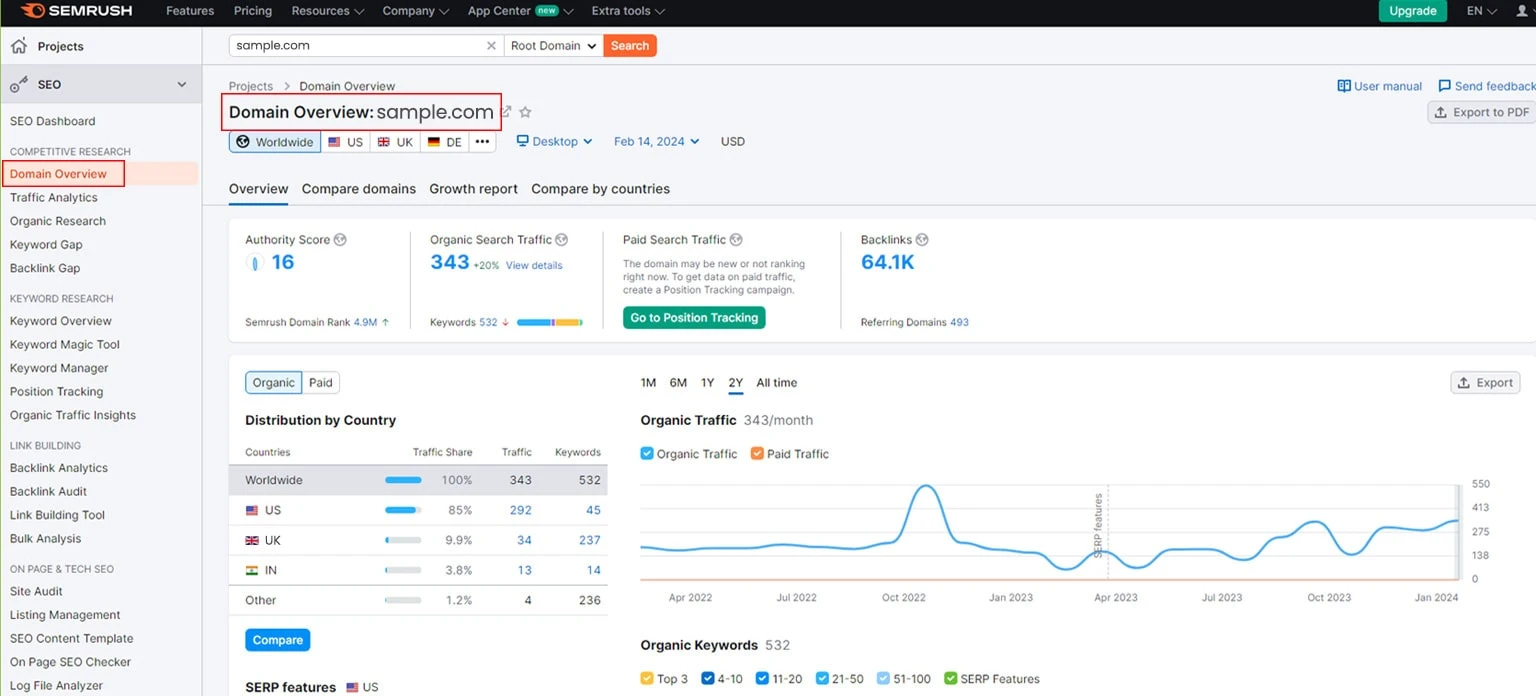Click the keywords distribution color bar

coord(550,323)
